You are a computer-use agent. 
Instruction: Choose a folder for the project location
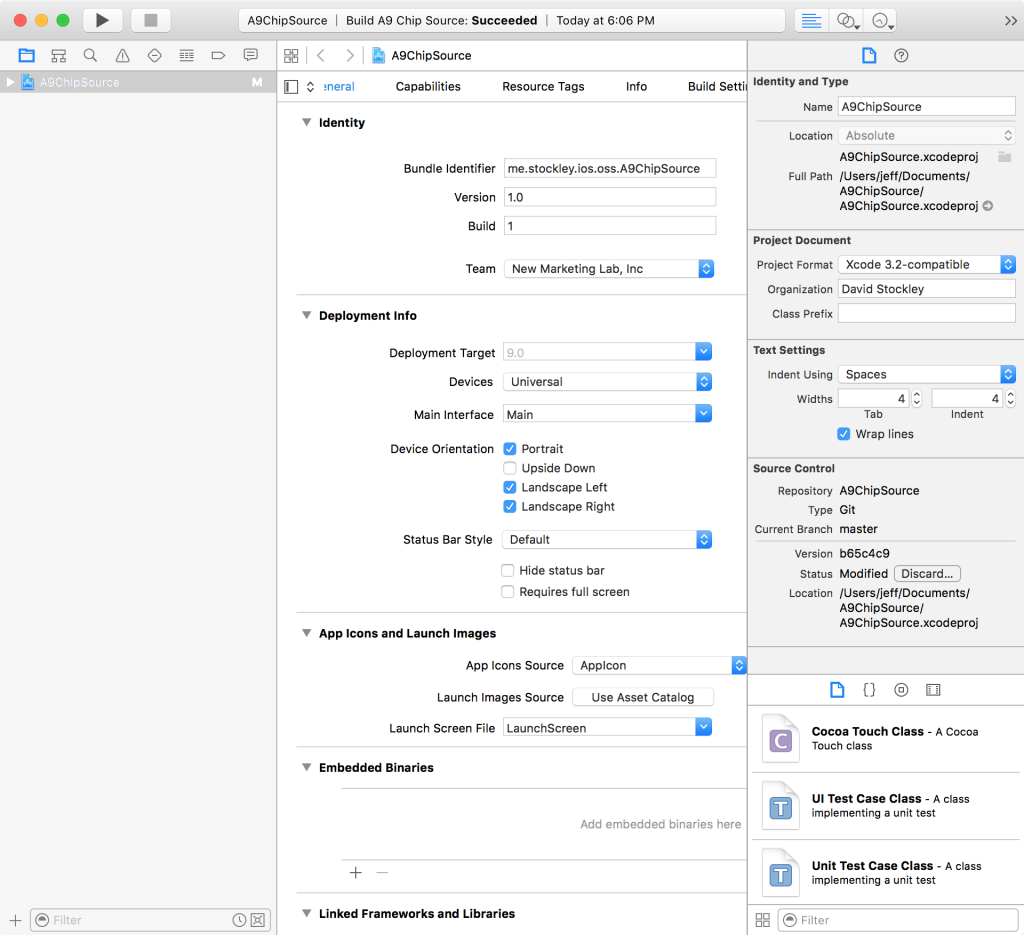[1004, 157]
